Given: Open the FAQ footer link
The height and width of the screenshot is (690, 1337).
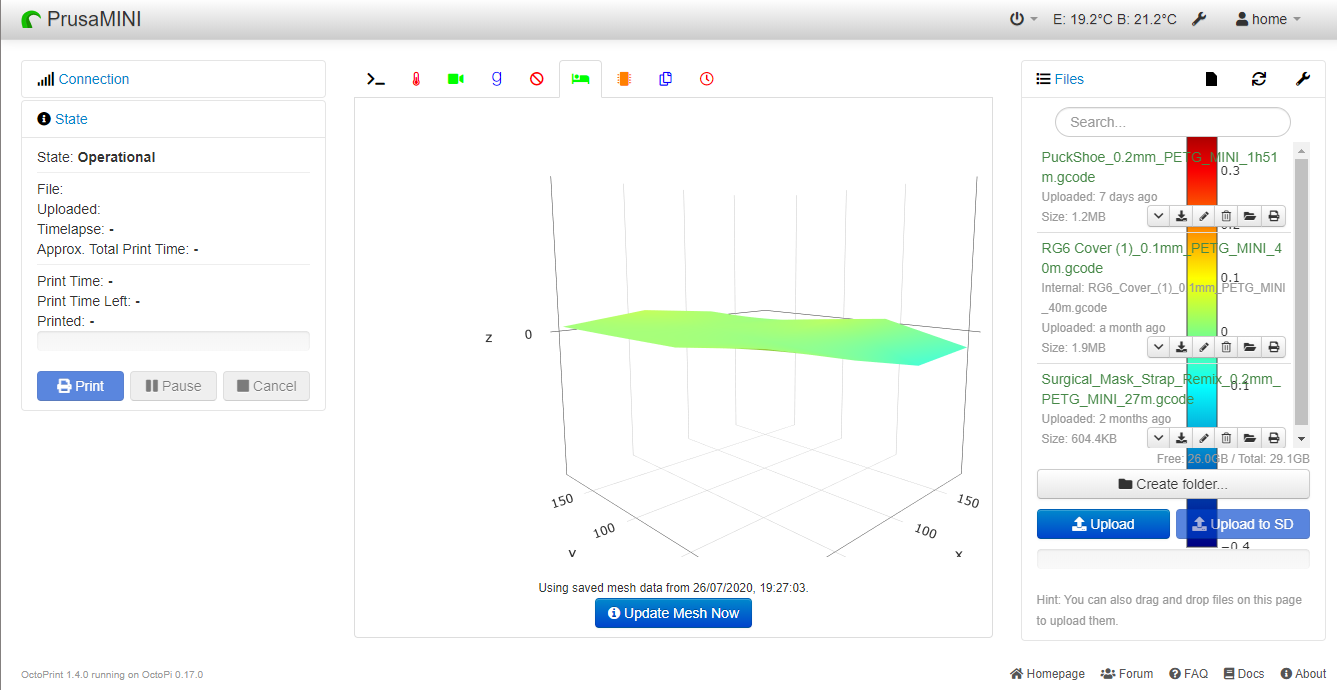Looking at the screenshot, I should 1189,674.
